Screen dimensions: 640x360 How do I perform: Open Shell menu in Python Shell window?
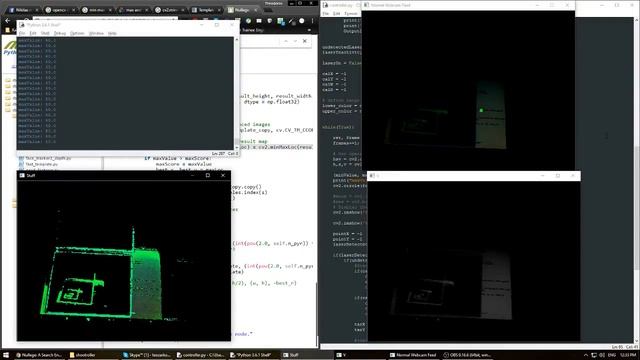(x=45, y=33)
